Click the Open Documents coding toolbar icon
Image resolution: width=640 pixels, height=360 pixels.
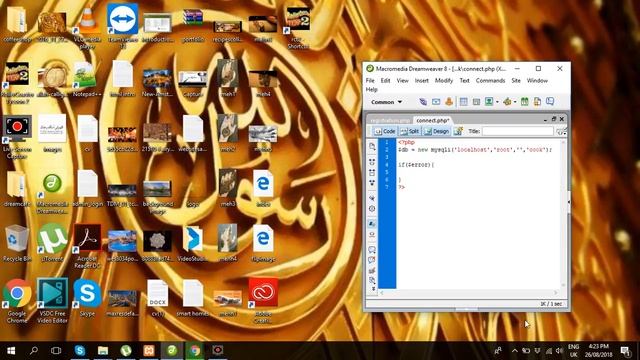click(x=372, y=147)
